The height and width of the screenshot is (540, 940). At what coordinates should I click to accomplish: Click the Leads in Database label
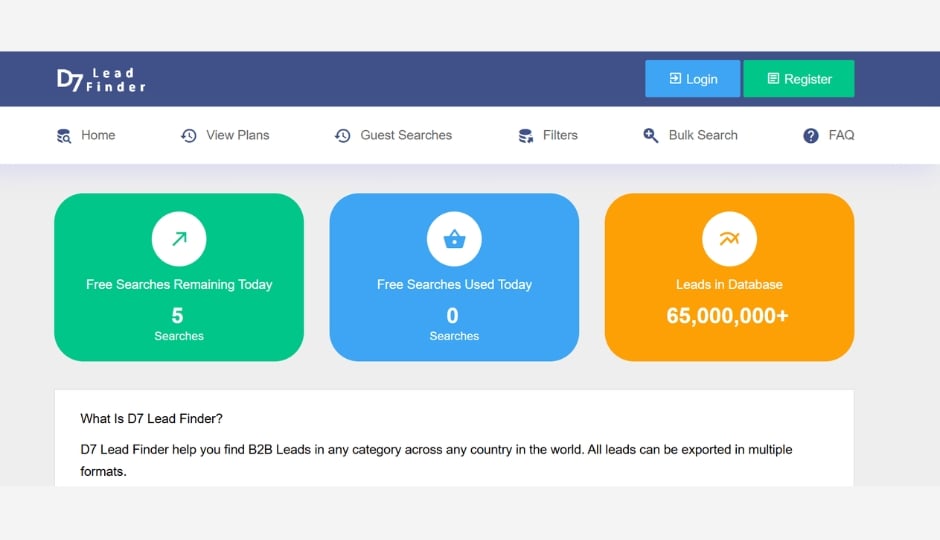[729, 284]
